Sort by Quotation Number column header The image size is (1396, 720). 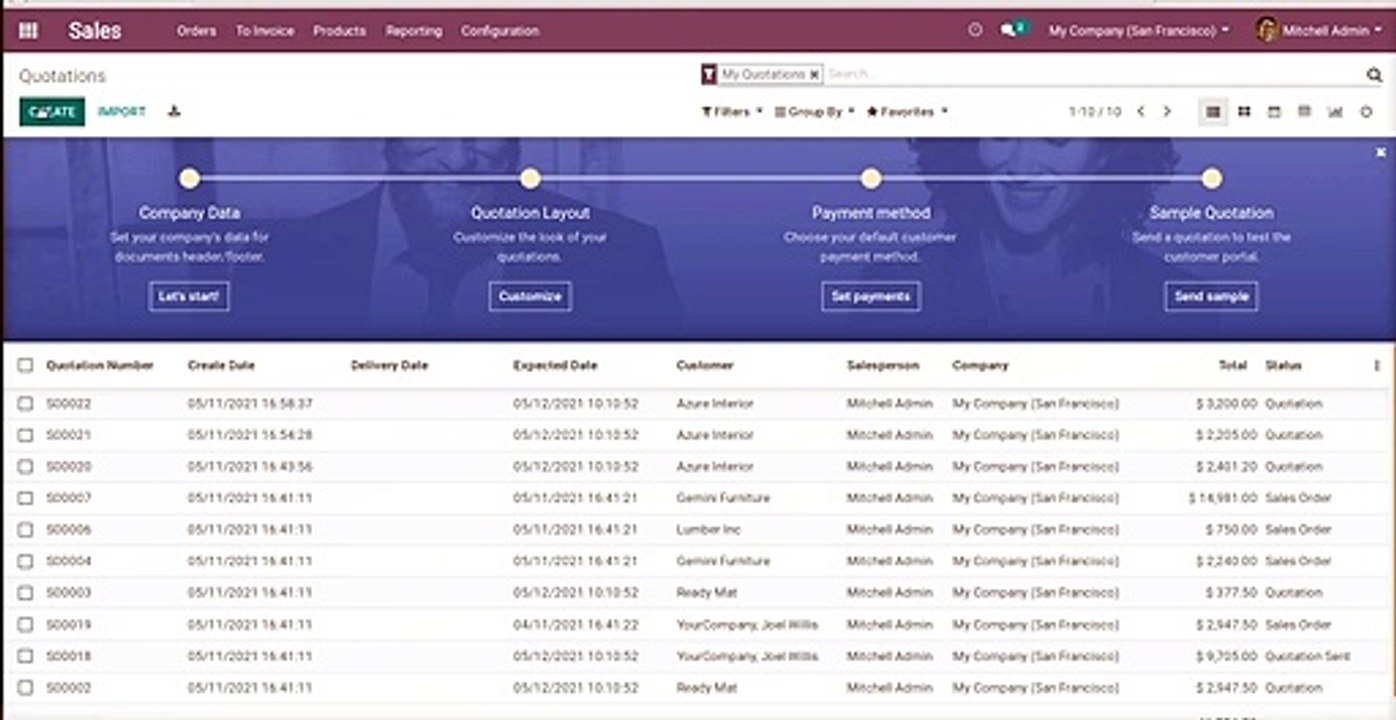tap(100, 366)
